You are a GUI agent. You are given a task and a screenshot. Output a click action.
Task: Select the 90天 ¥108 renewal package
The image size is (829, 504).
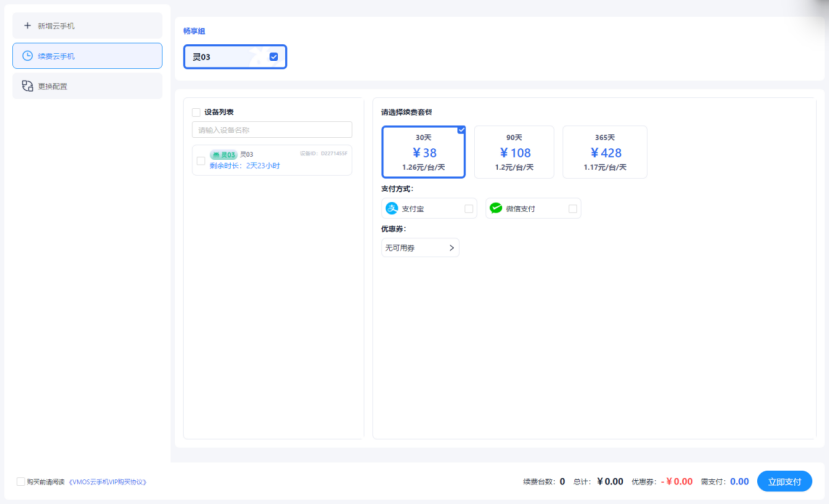(514, 152)
